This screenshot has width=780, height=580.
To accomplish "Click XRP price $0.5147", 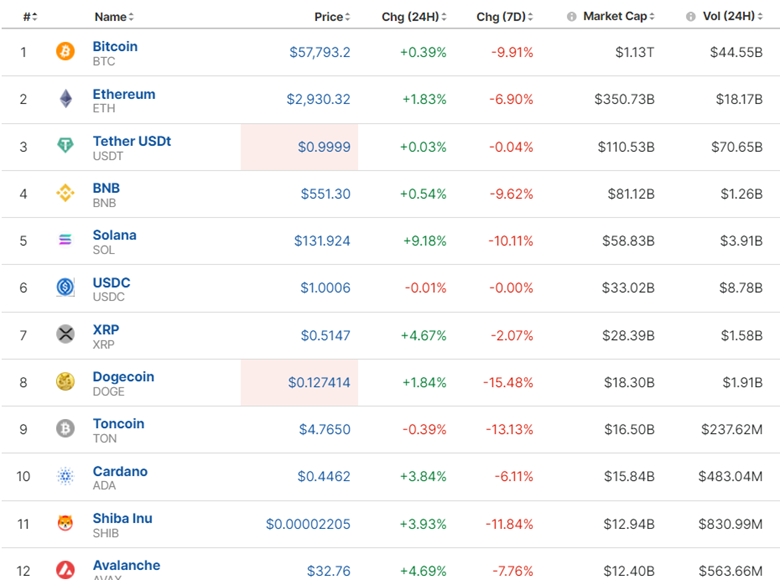I will pos(325,335).
